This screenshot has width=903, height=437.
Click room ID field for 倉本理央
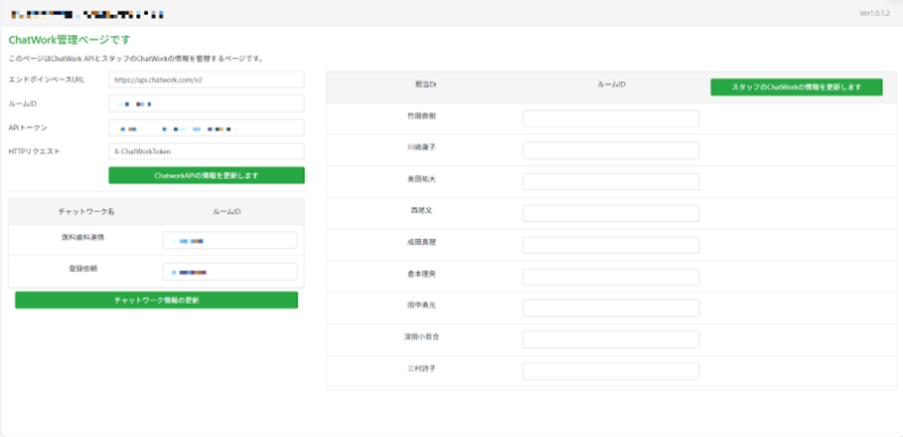pos(610,276)
